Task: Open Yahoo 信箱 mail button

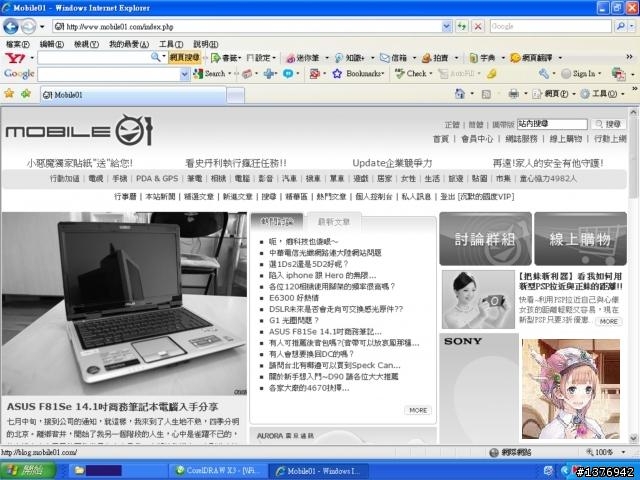Action: (x=394, y=58)
